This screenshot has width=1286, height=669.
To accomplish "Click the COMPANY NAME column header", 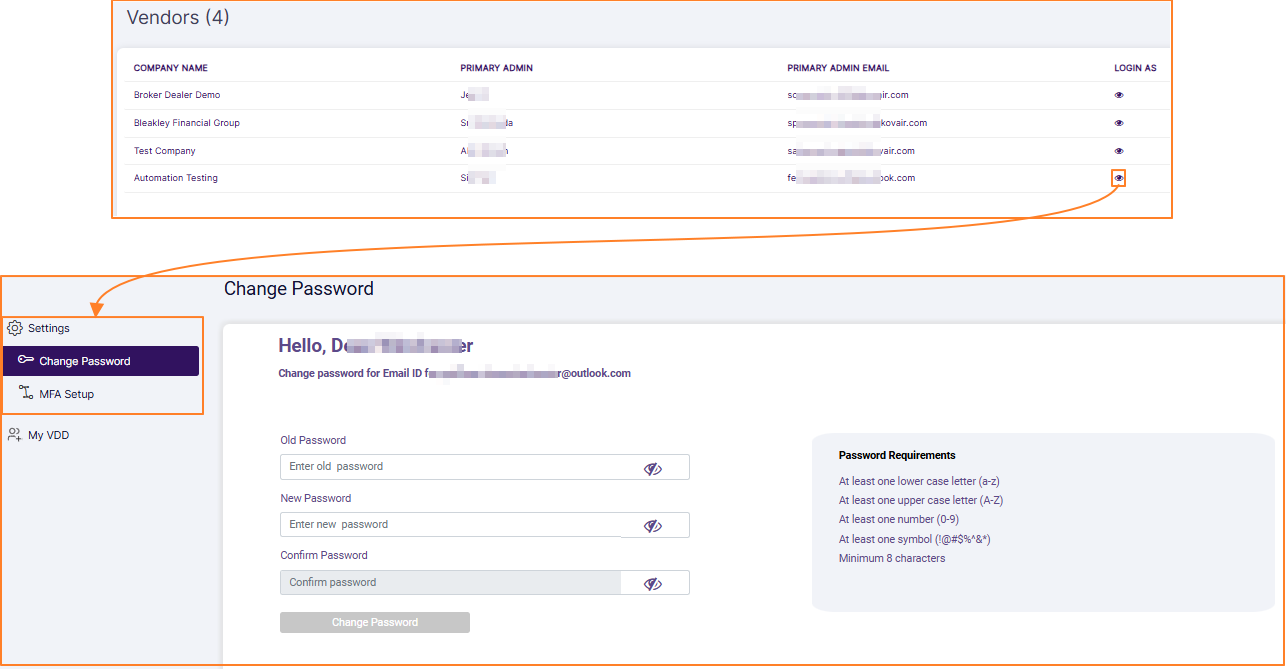I will [168, 67].
